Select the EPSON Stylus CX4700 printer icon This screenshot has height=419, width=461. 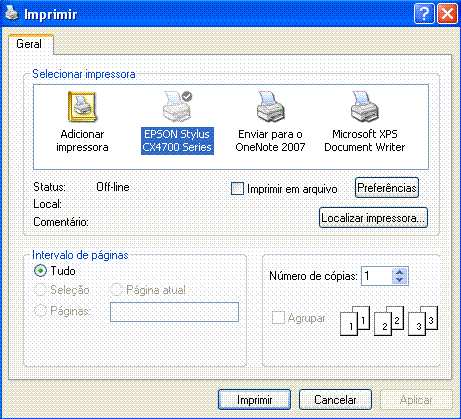pyautogui.click(x=177, y=107)
